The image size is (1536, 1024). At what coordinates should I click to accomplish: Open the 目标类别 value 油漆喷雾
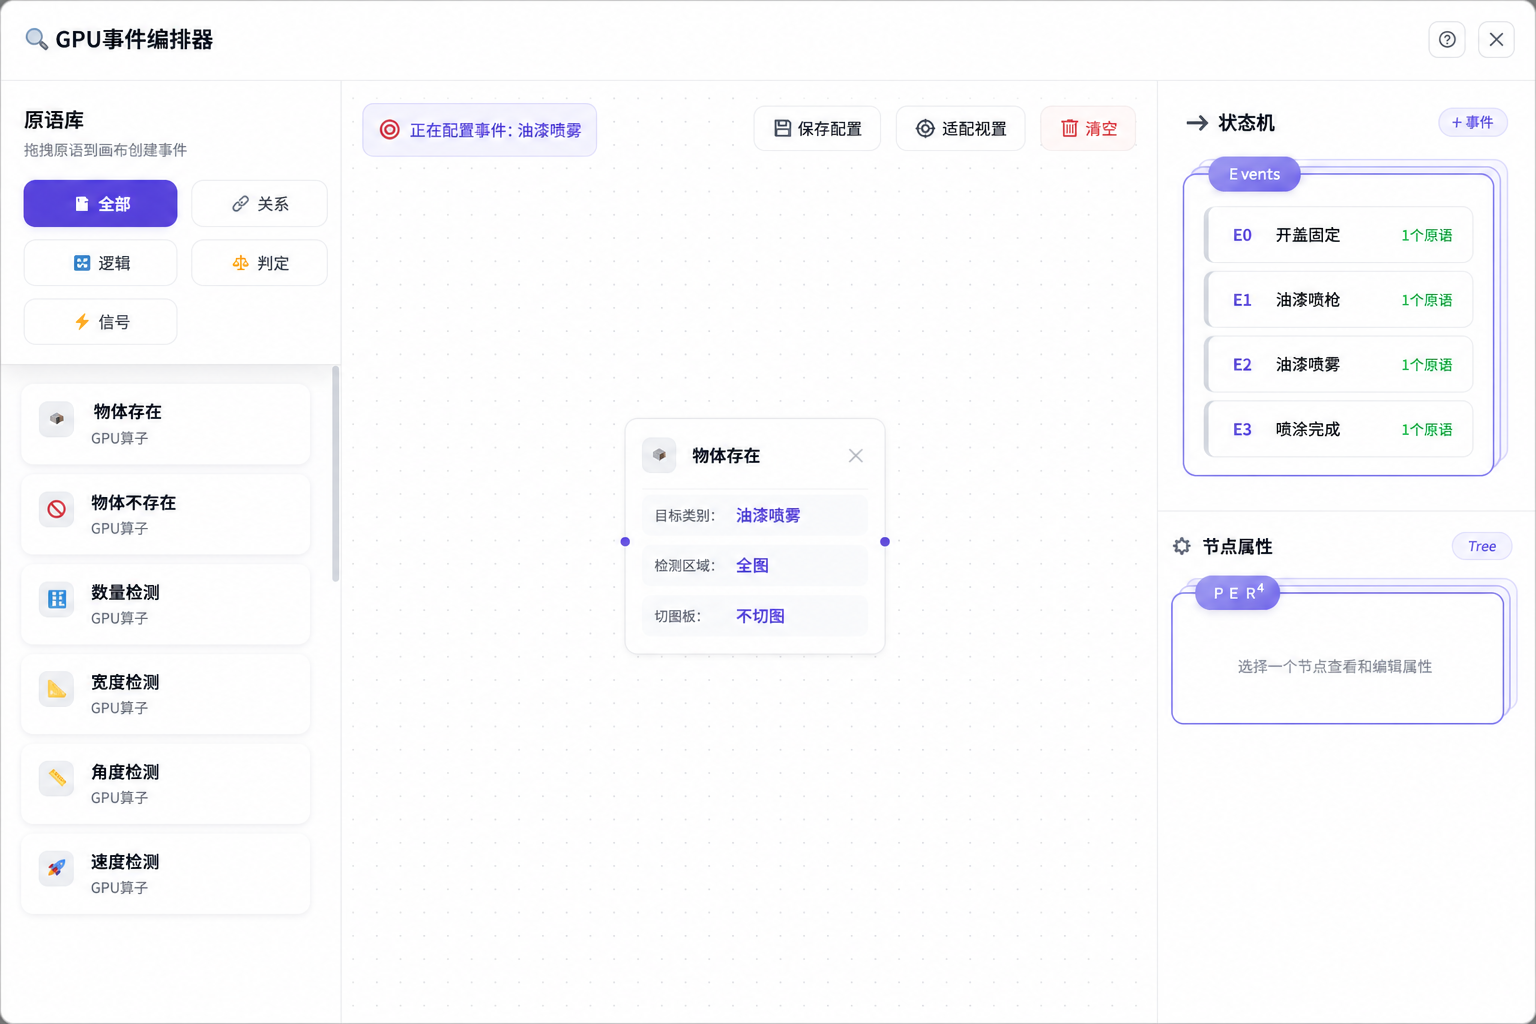tap(768, 516)
